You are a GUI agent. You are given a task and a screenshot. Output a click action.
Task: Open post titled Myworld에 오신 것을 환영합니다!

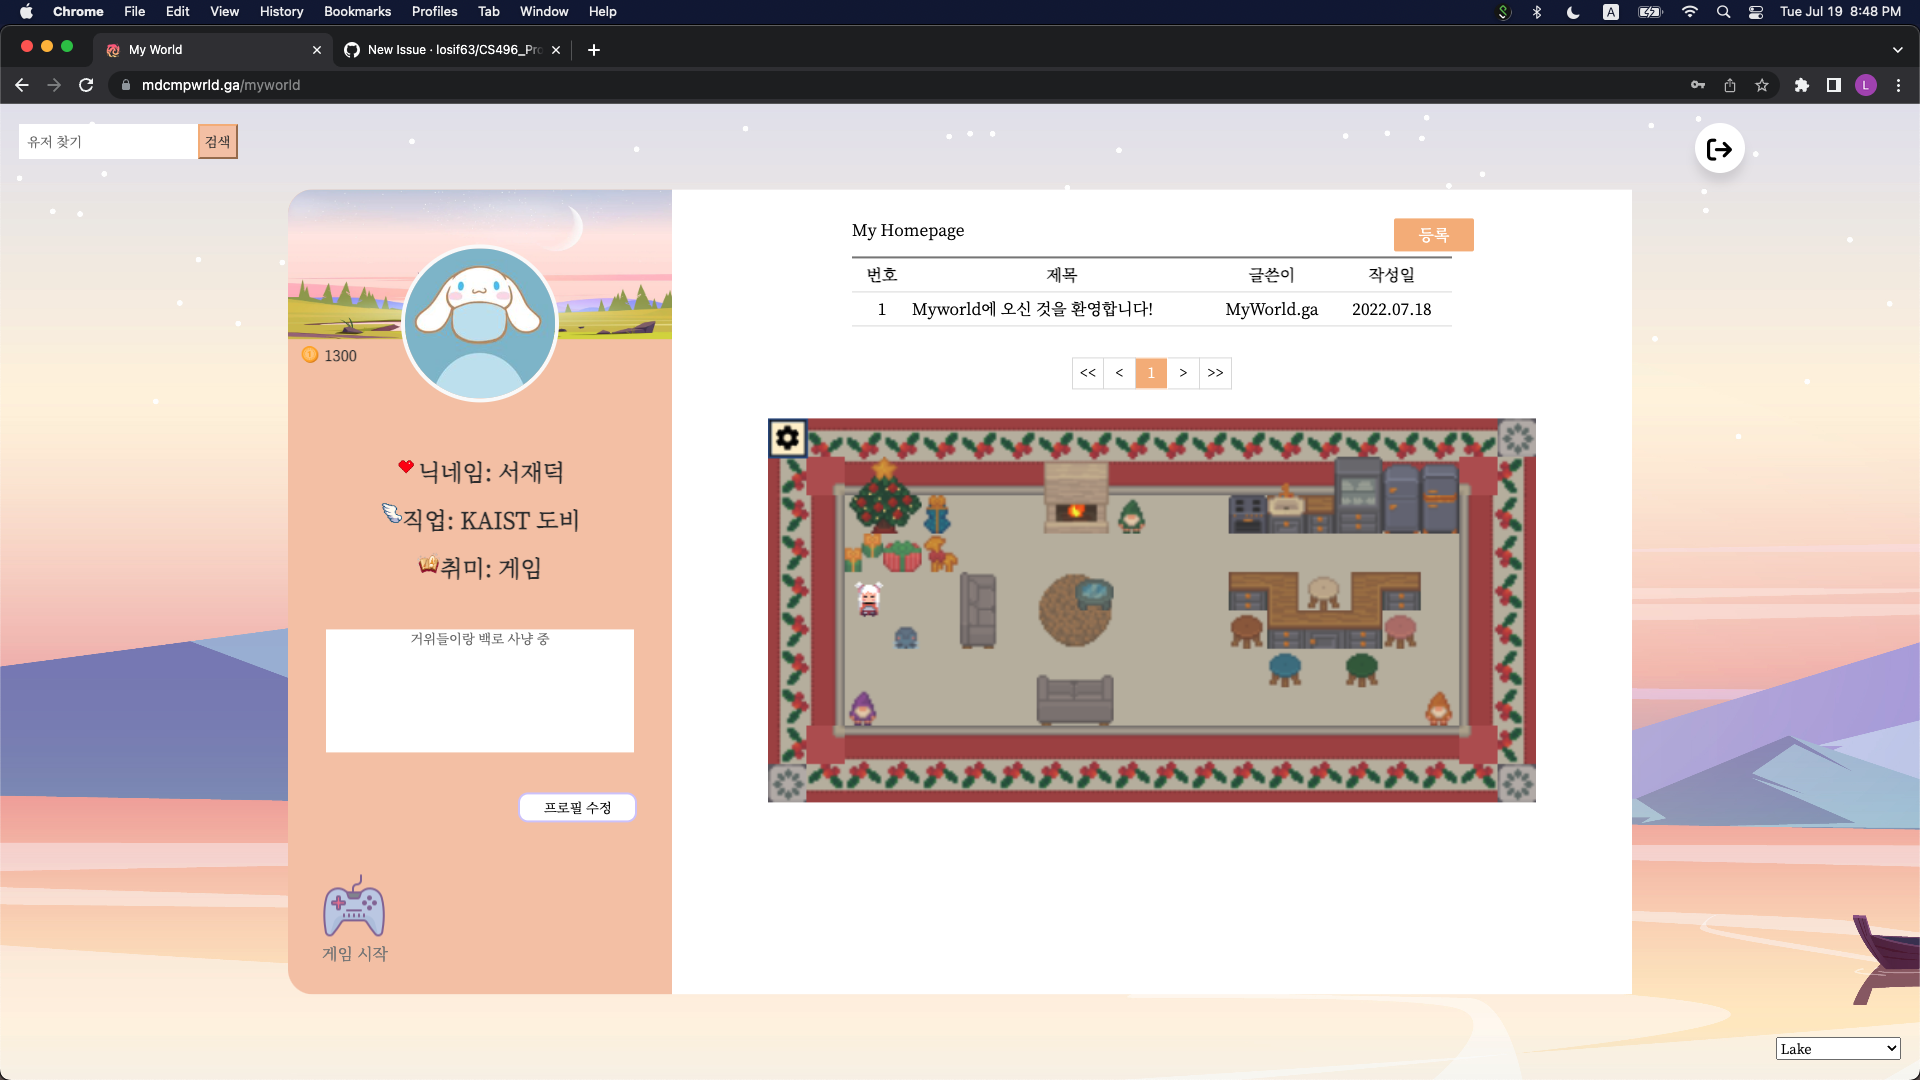1032,310
